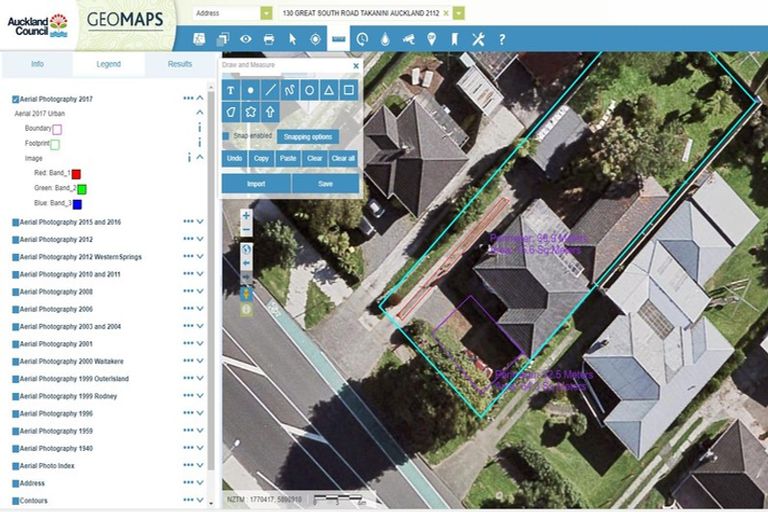Uncheck the Aerial Photography 2017 layer
This screenshot has height=512, width=768.
tap(16, 99)
